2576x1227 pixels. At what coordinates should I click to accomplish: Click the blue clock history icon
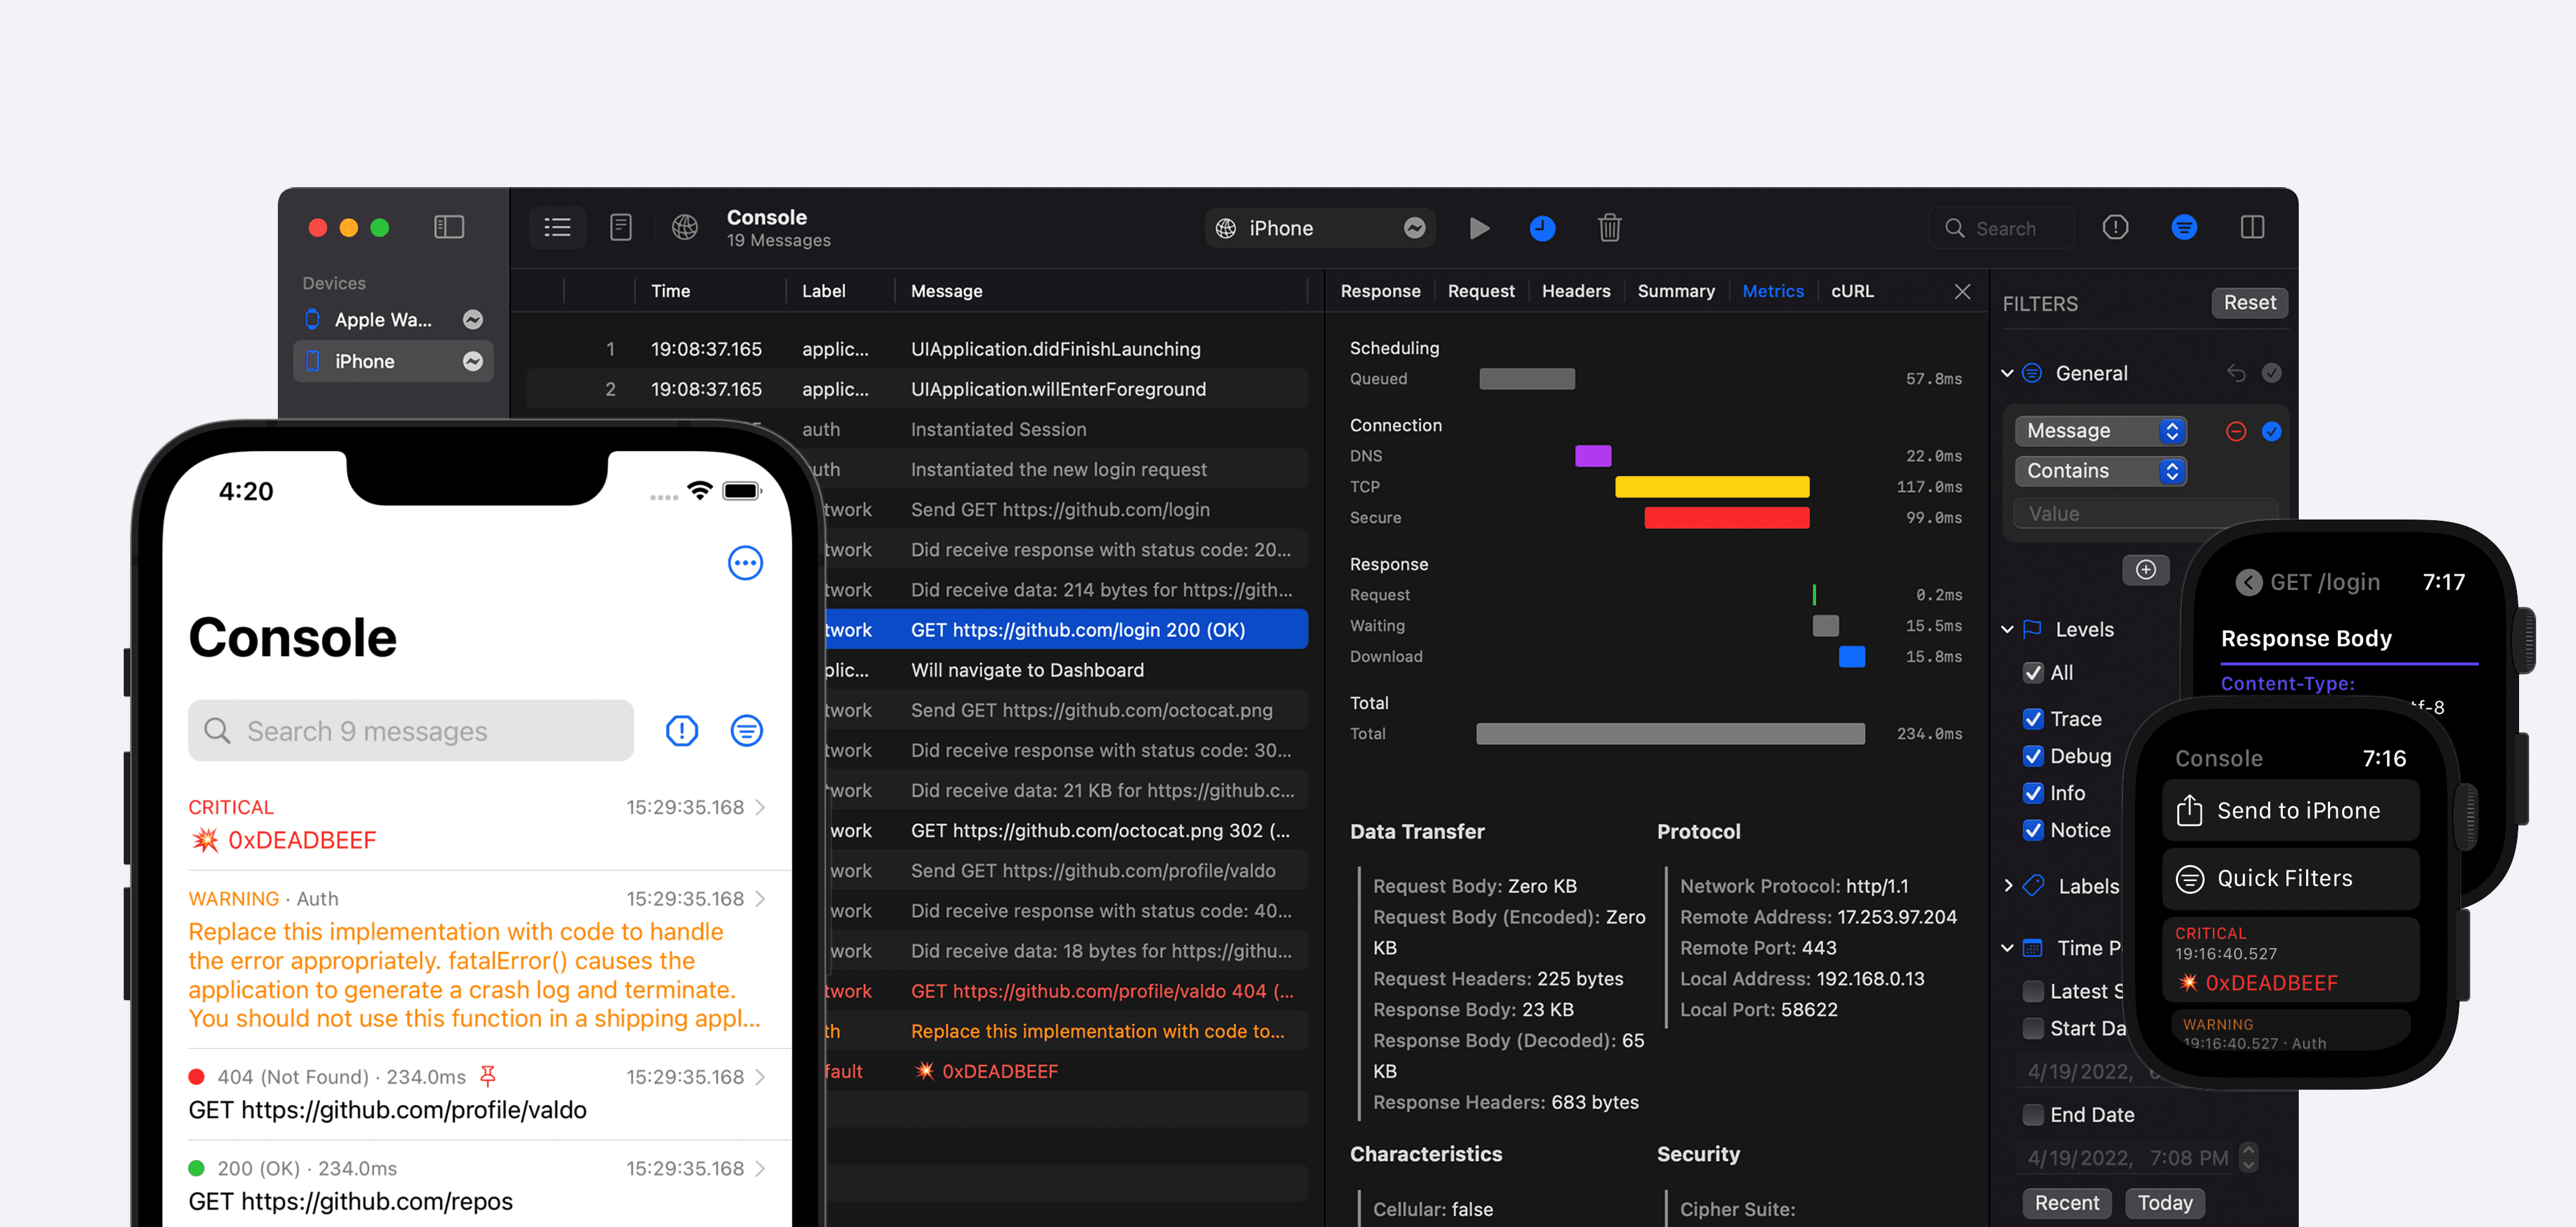click(x=1542, y=228)
